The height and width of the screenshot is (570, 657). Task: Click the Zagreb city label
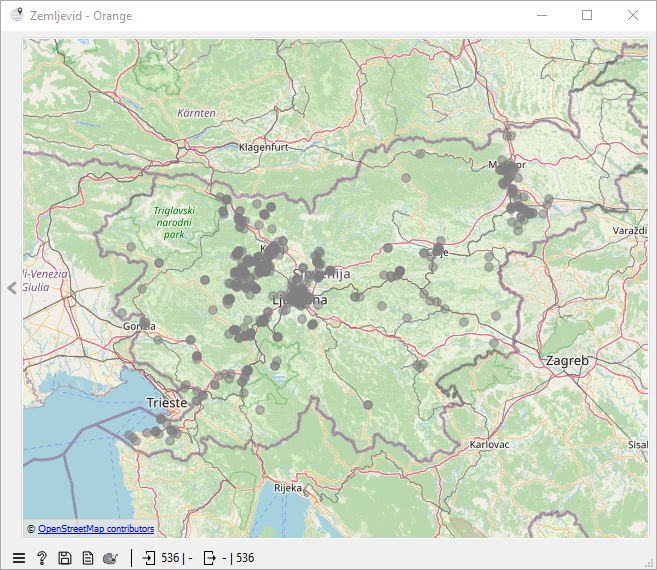567,360
